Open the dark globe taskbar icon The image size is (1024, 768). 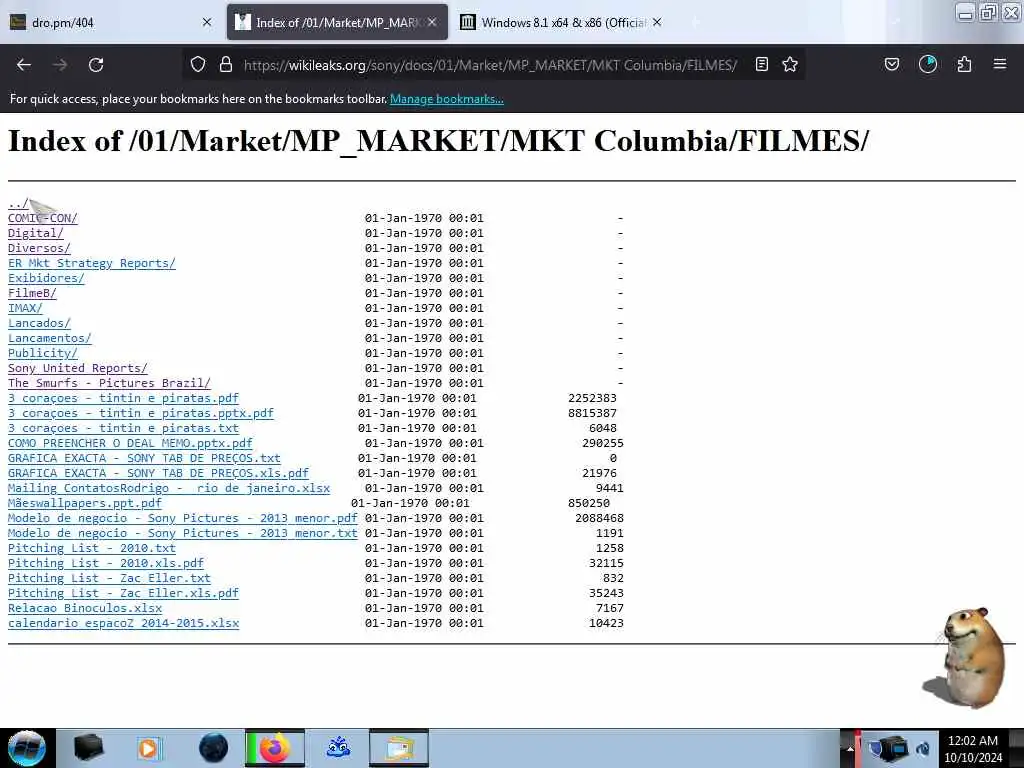(x=213, y=748)
